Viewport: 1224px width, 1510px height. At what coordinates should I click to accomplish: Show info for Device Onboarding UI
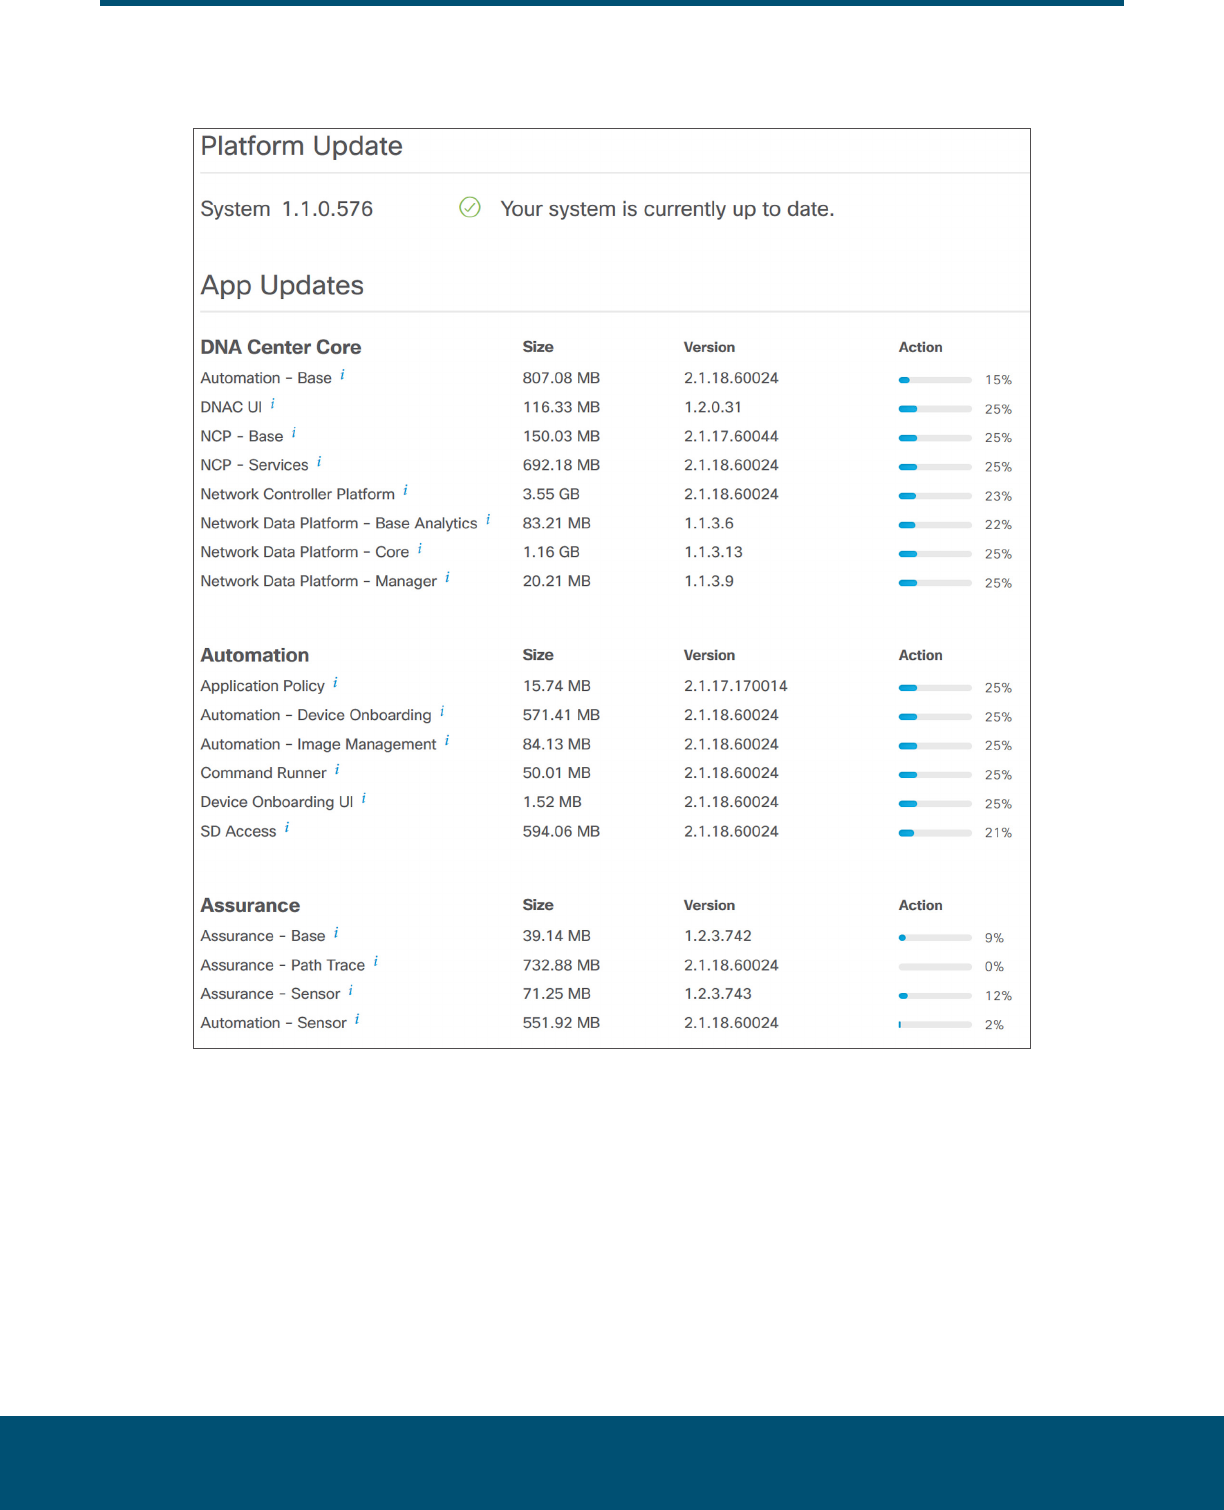364,799
